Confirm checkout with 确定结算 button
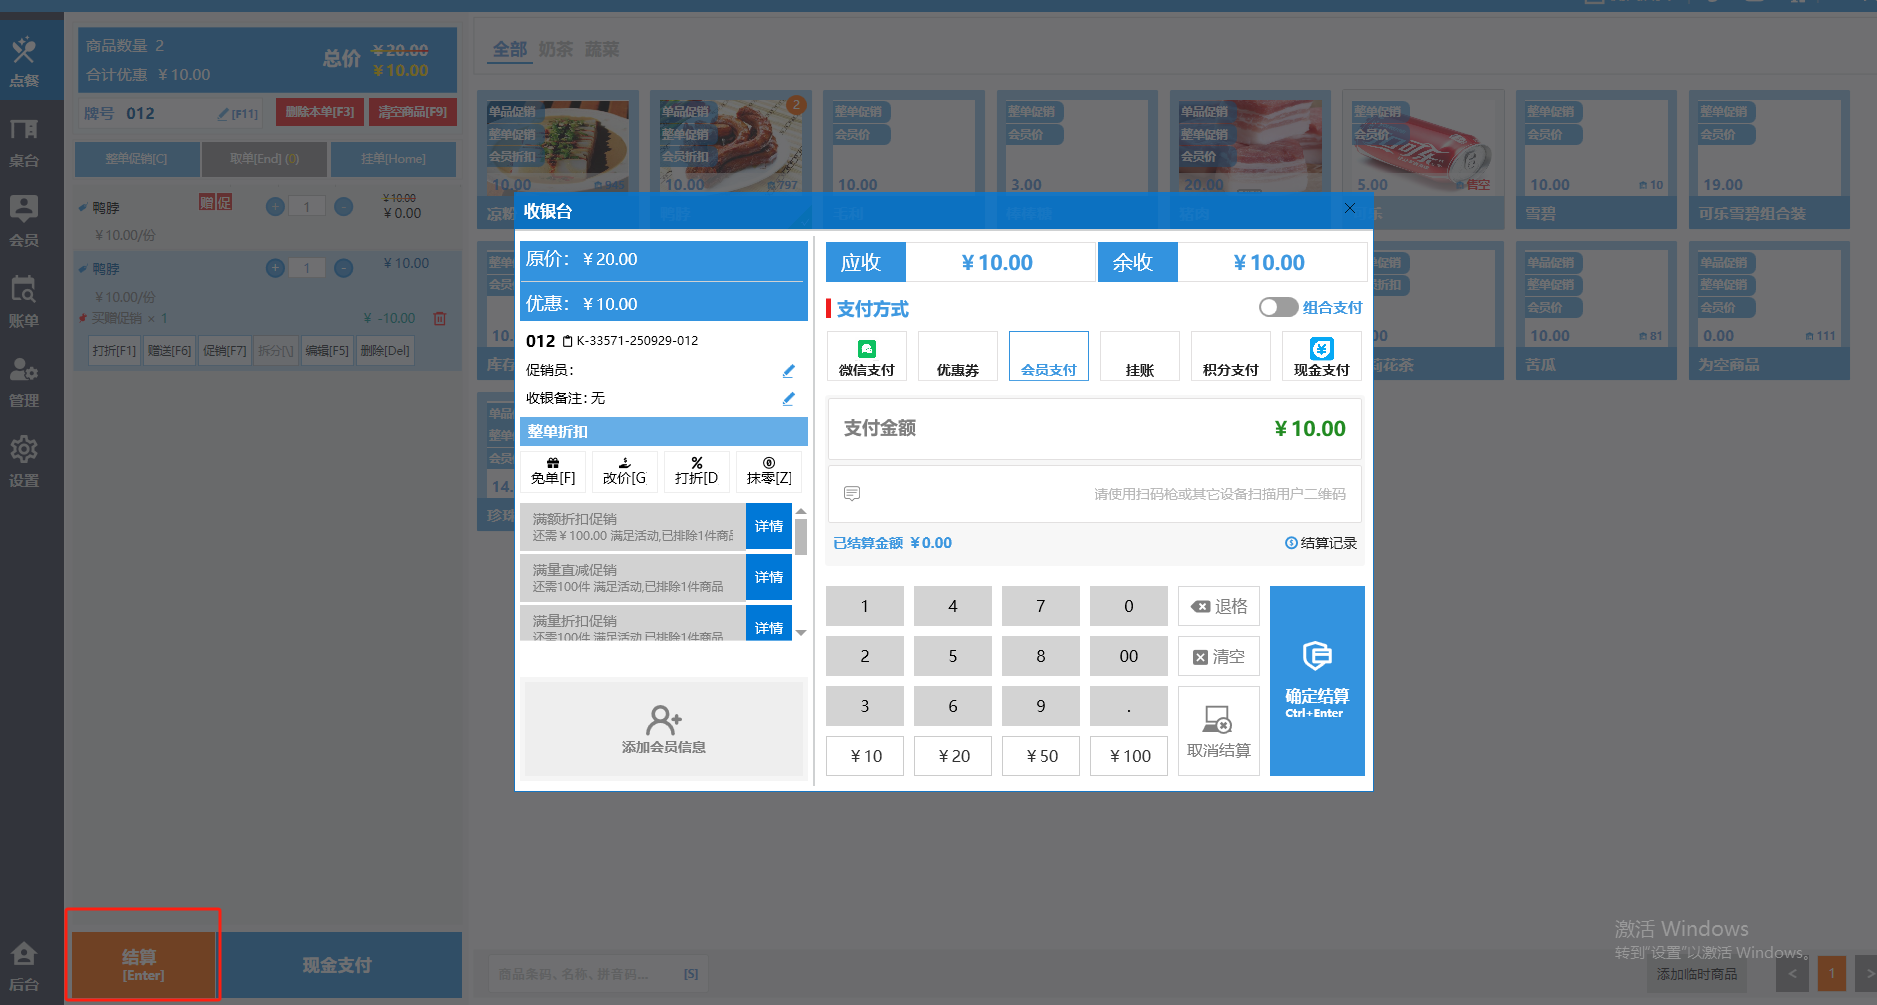Image resolution: width=1877 pixels, height=1005 pixels. [x=1316, y=681]
